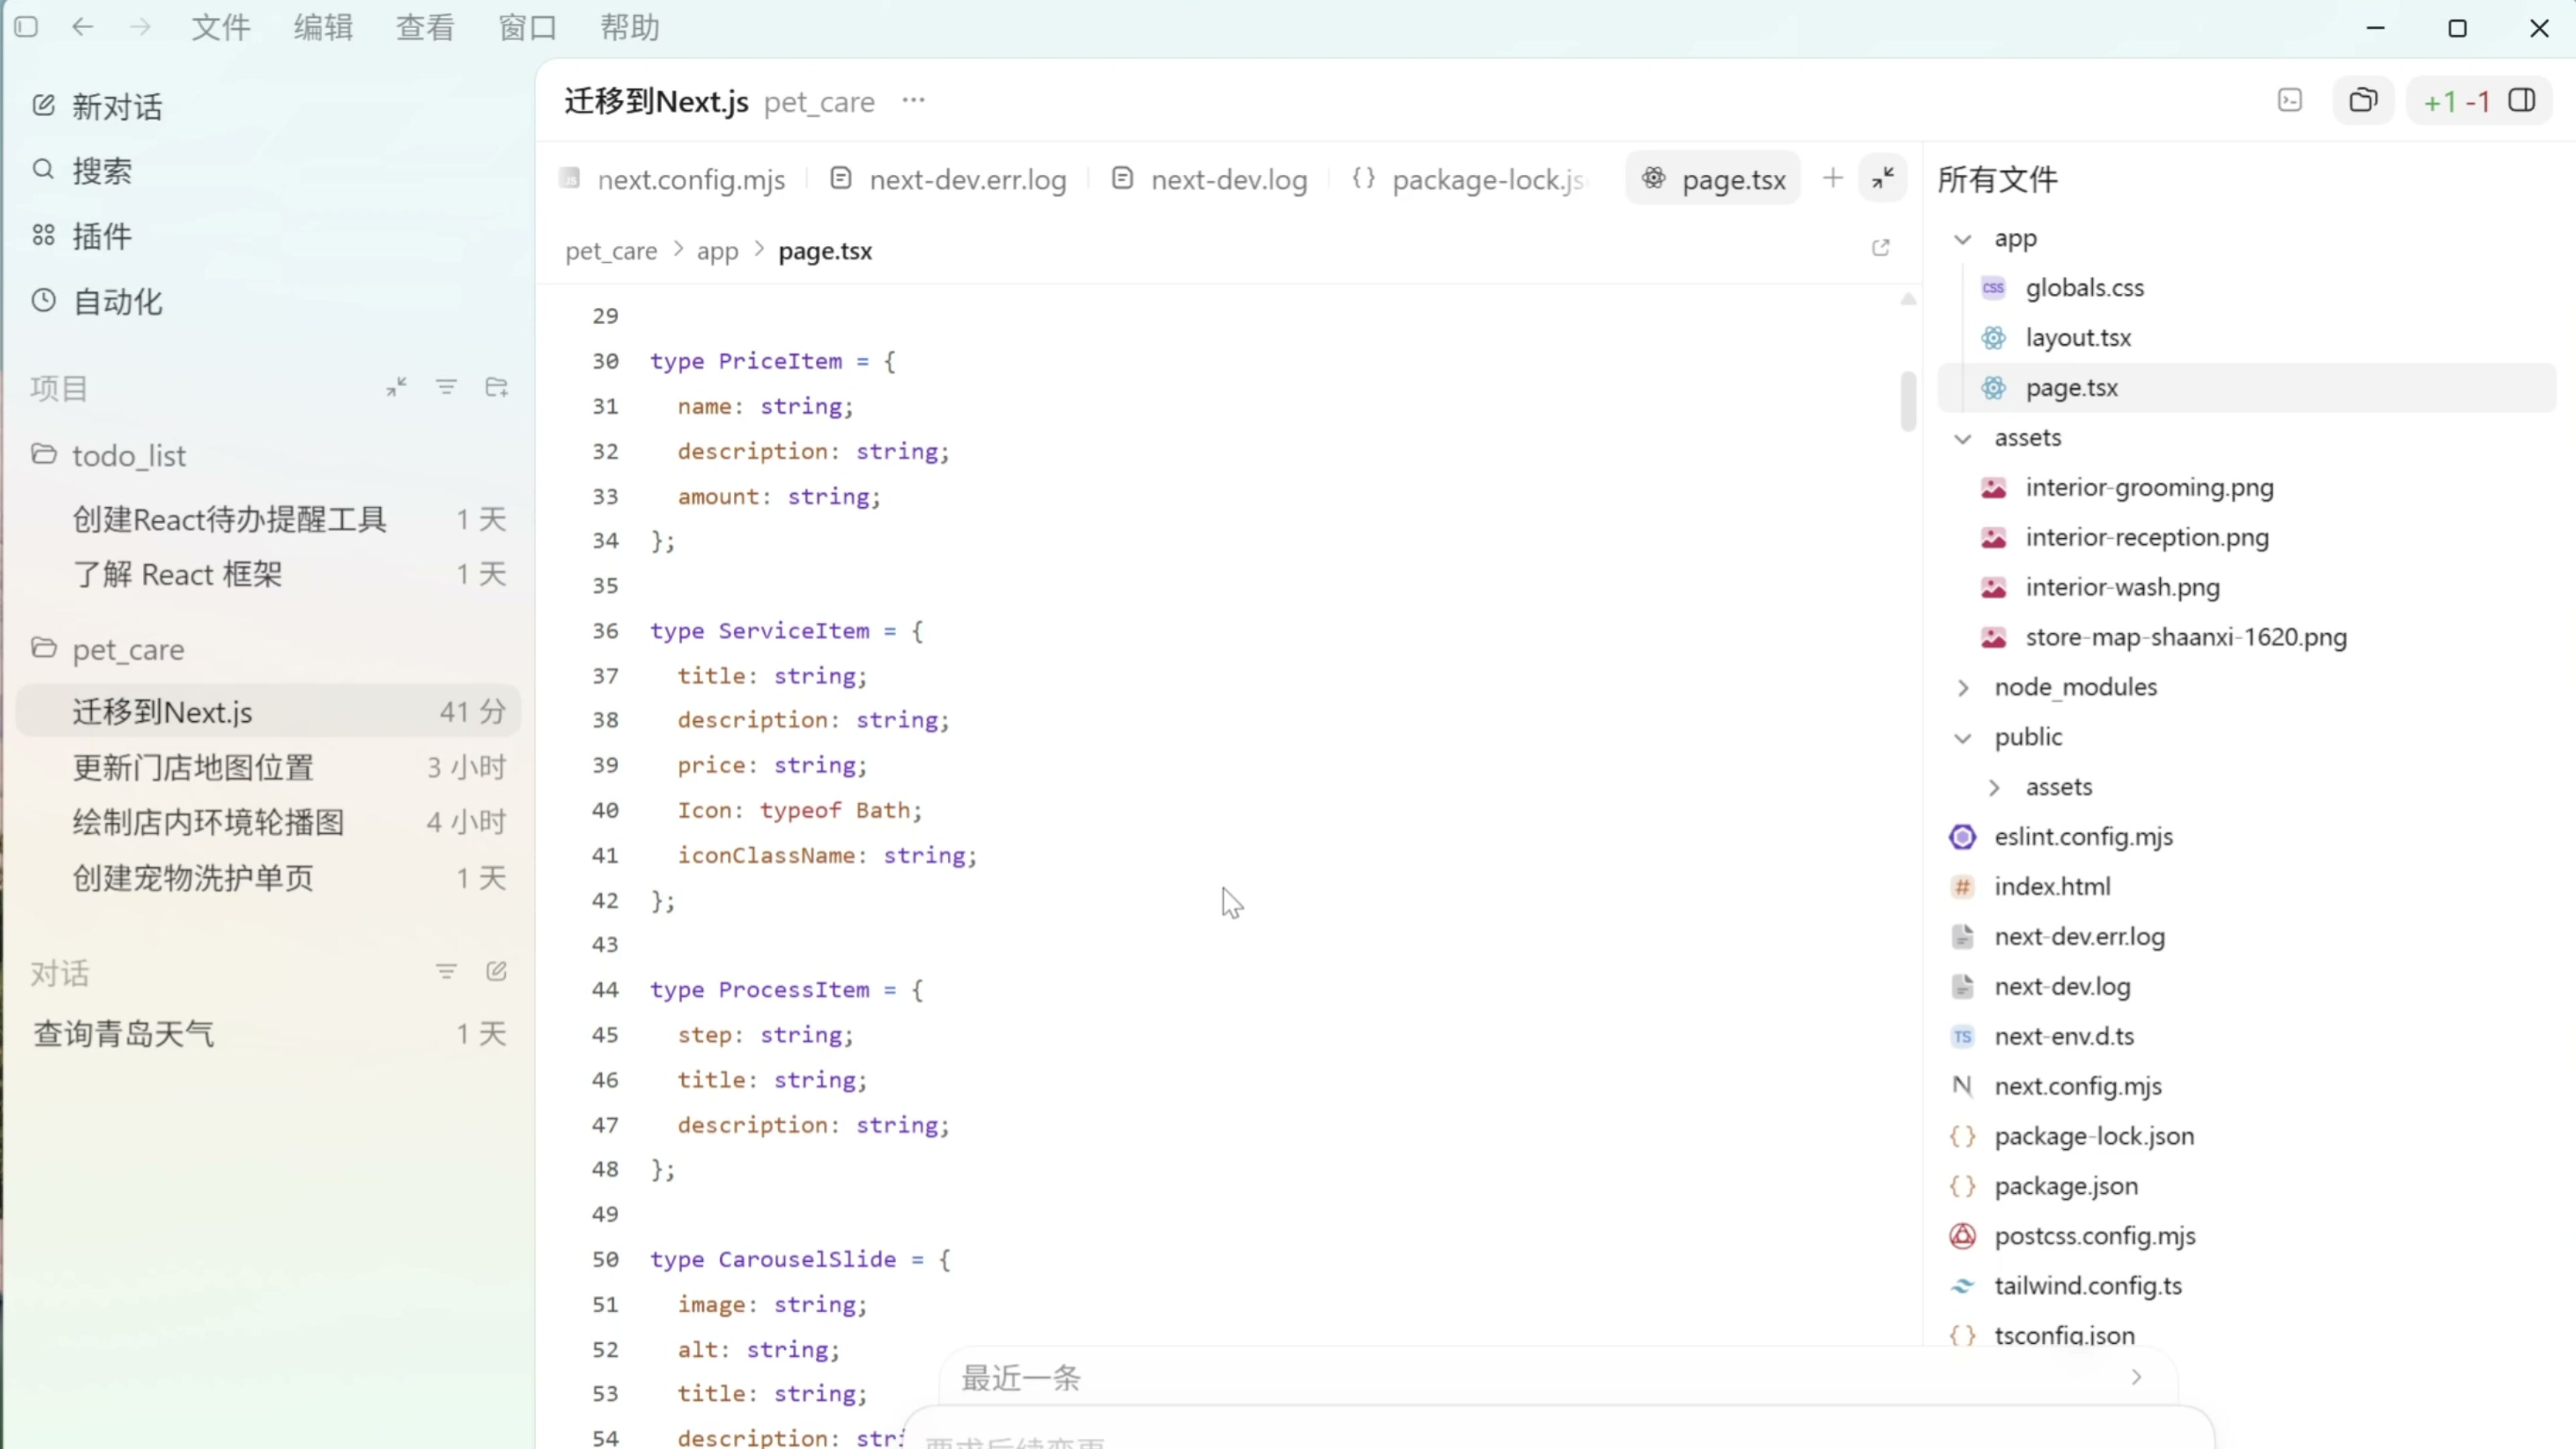The width and height of the screenshot is (2576, 1449).
Task: Toggle the left sidebar panel icon
Action: (27, 27)
